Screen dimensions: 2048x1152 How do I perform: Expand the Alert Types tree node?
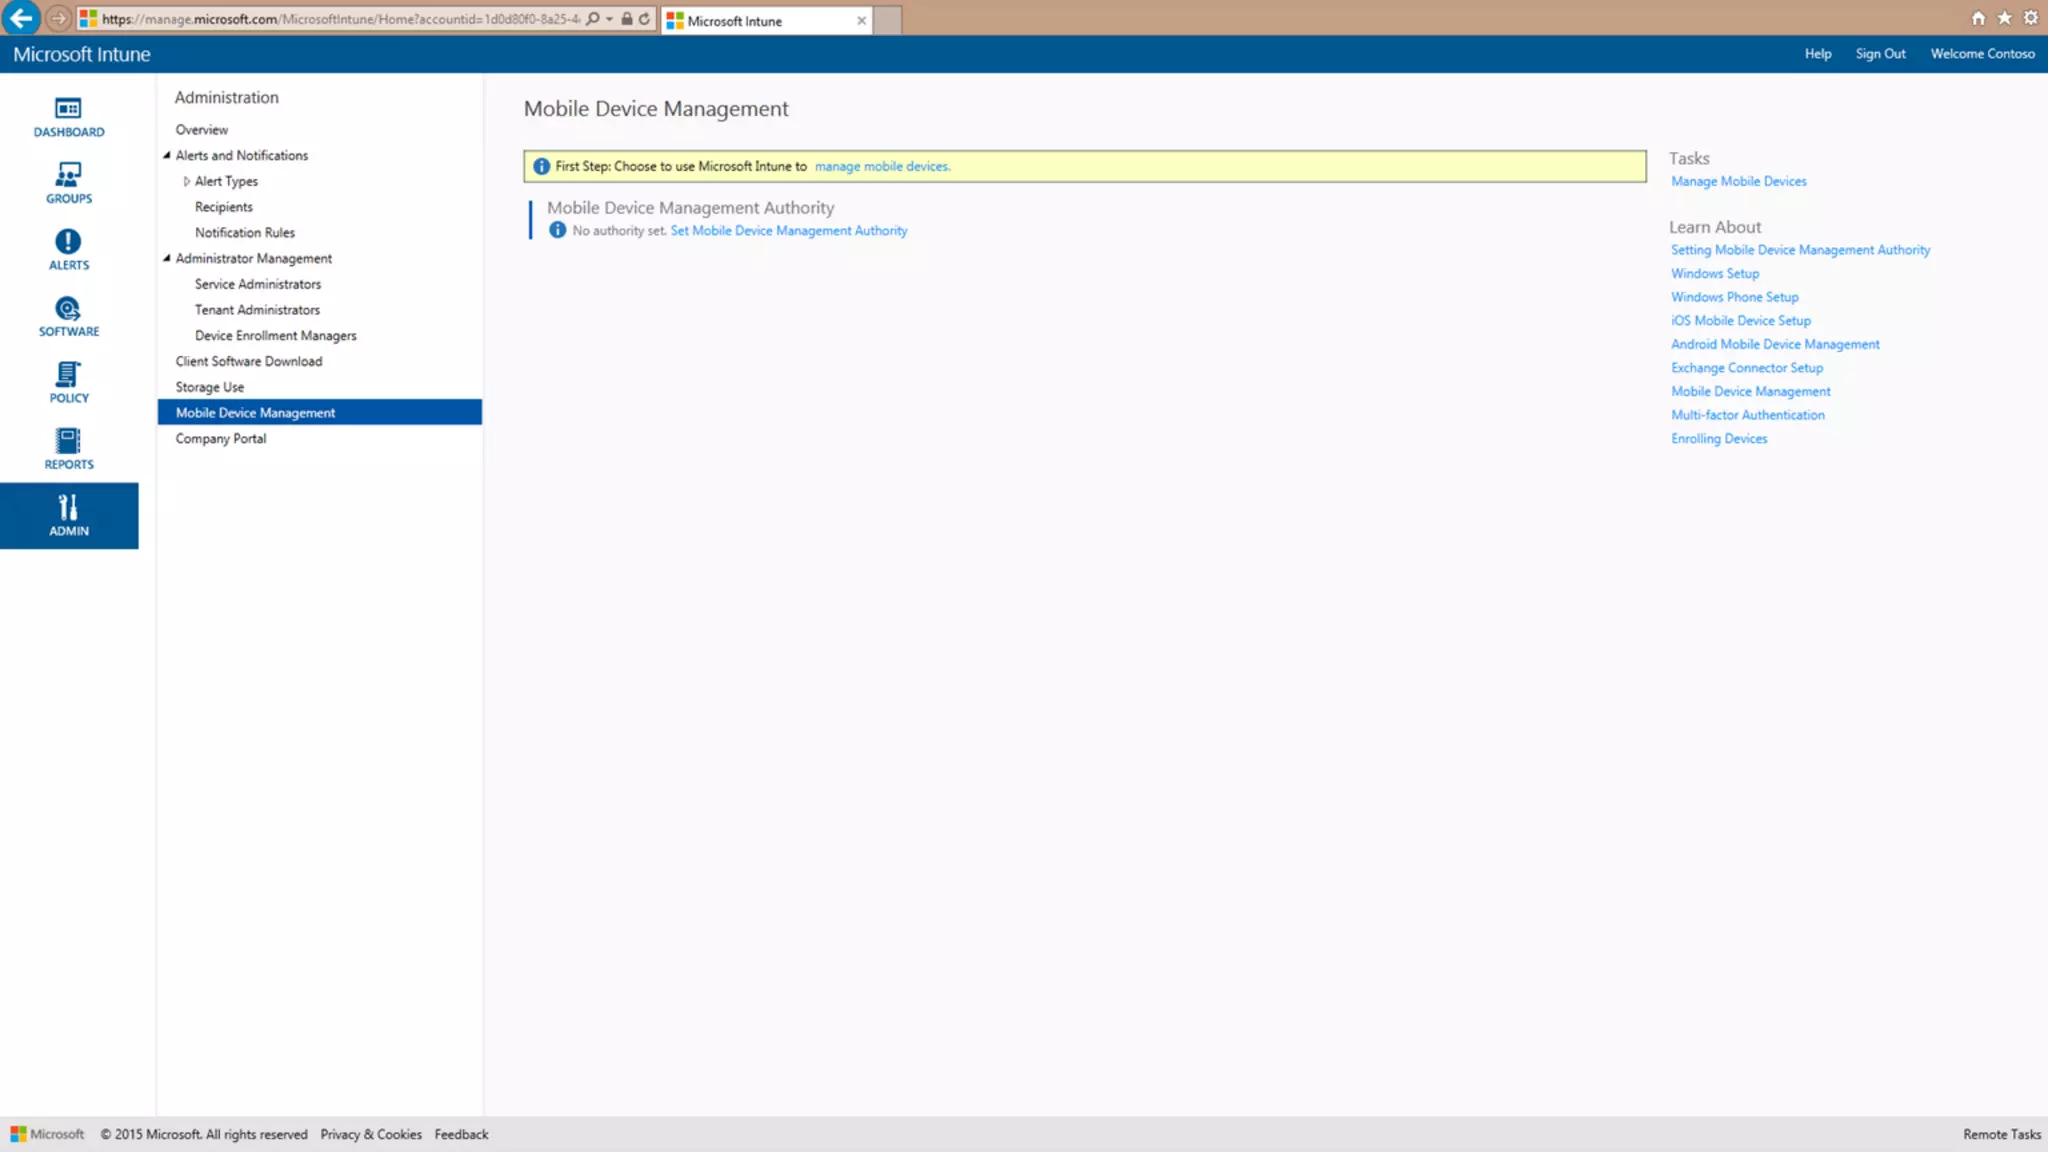coord(186,181)
